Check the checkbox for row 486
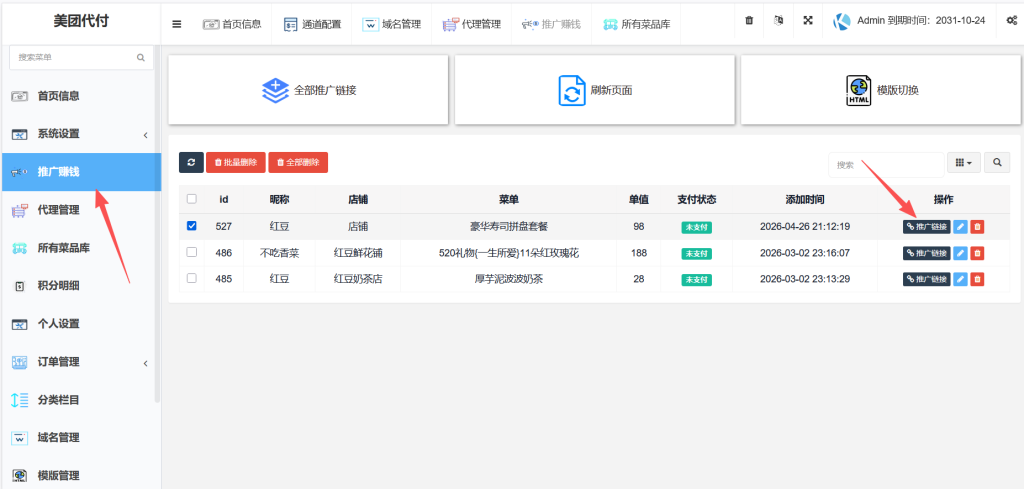Screen dimensions: 1024x489 pyautogui.click(x=191, y=252)
